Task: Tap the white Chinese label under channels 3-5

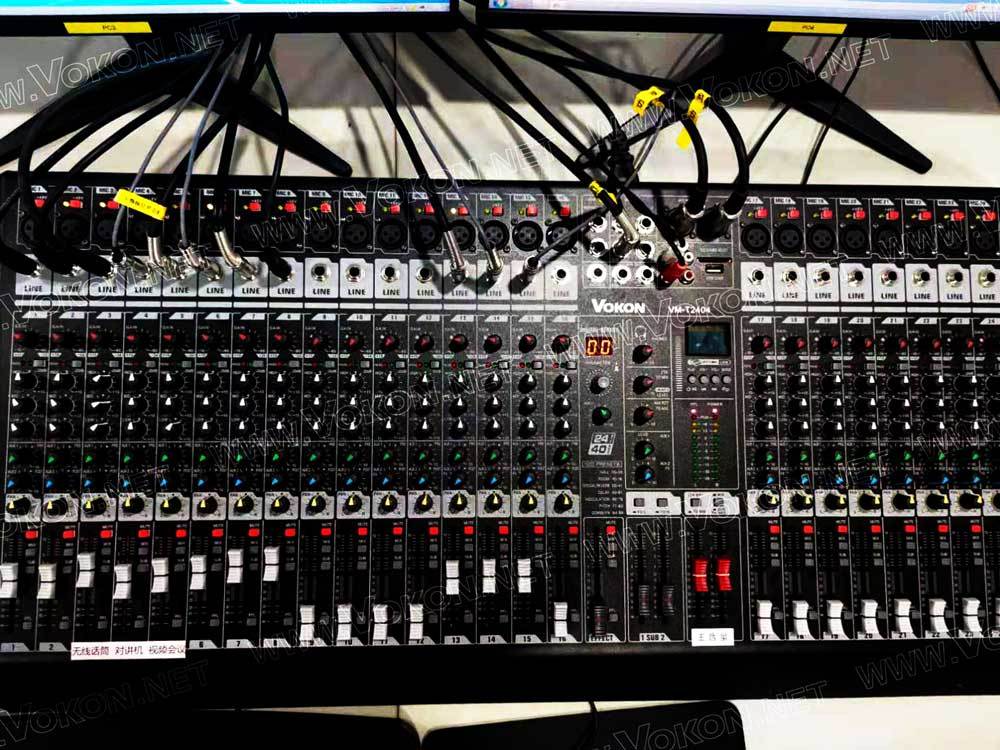Action: (128, 651)
